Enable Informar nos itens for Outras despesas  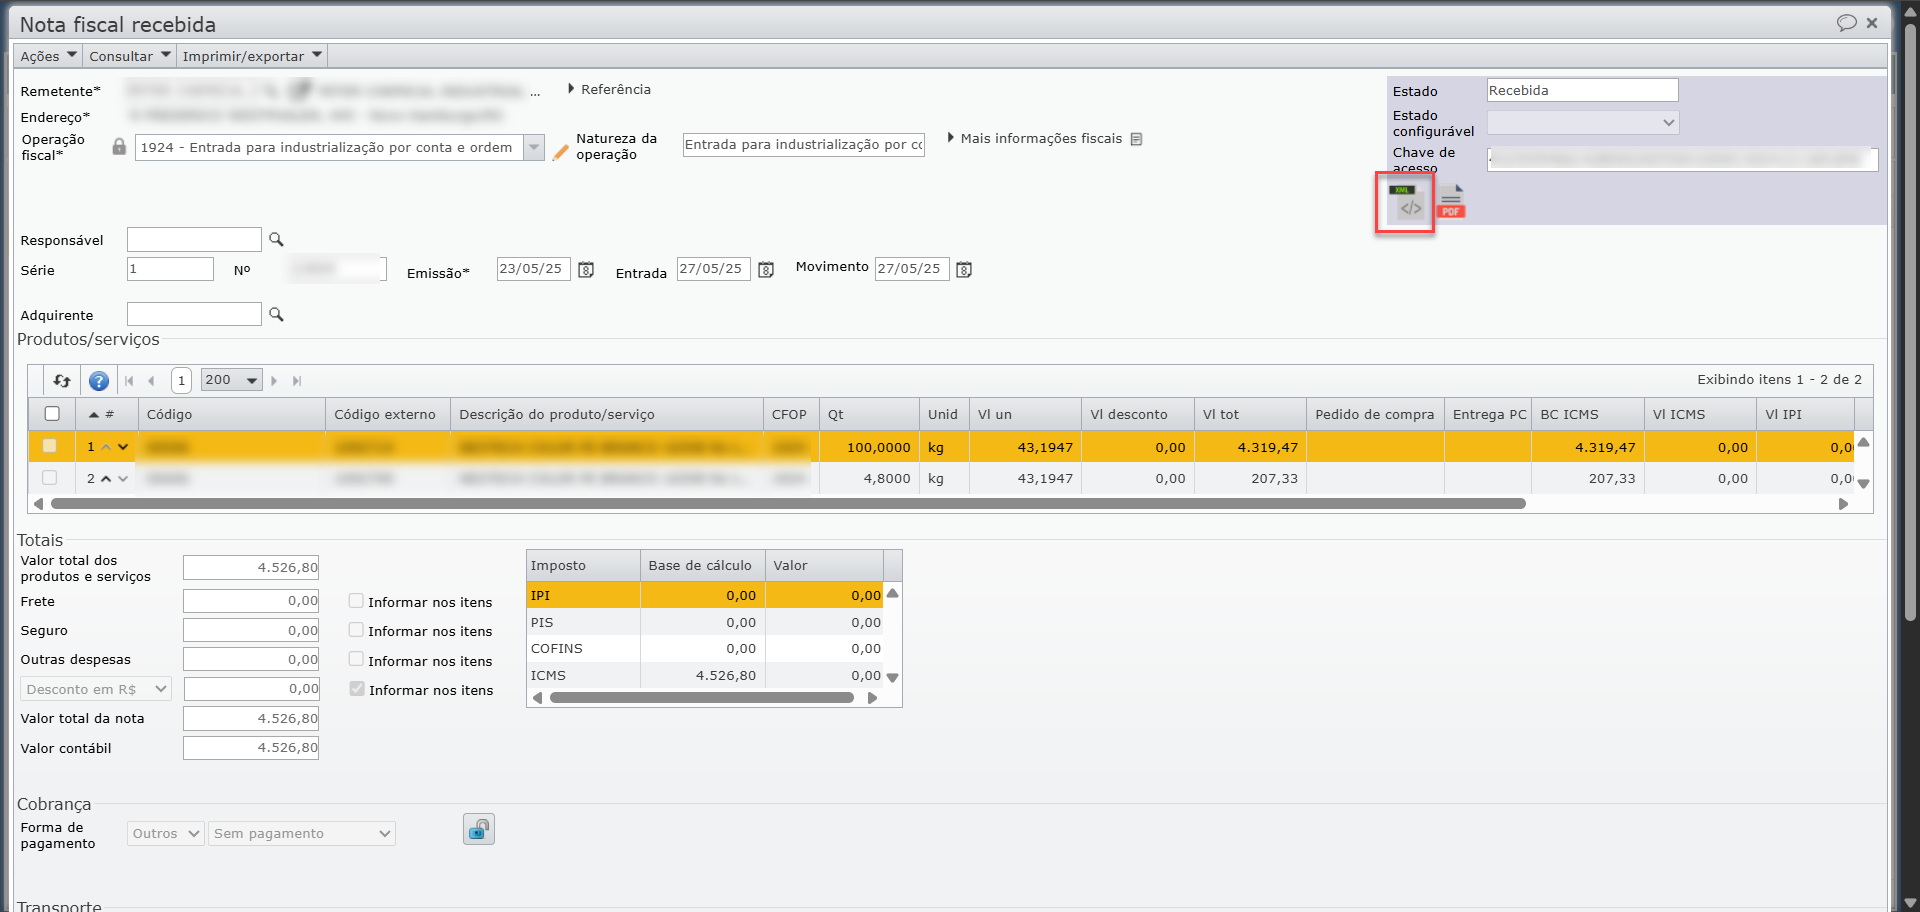356,659
